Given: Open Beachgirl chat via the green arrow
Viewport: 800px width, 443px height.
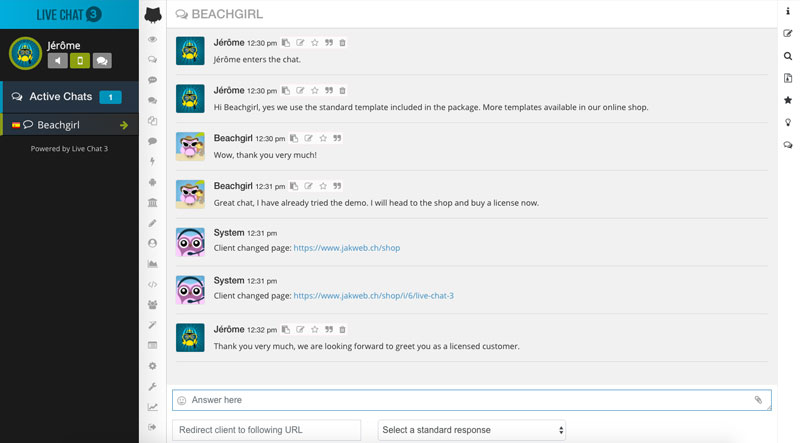Looking at the screenshot, I should pyautogui.click(x=124, y=125).
